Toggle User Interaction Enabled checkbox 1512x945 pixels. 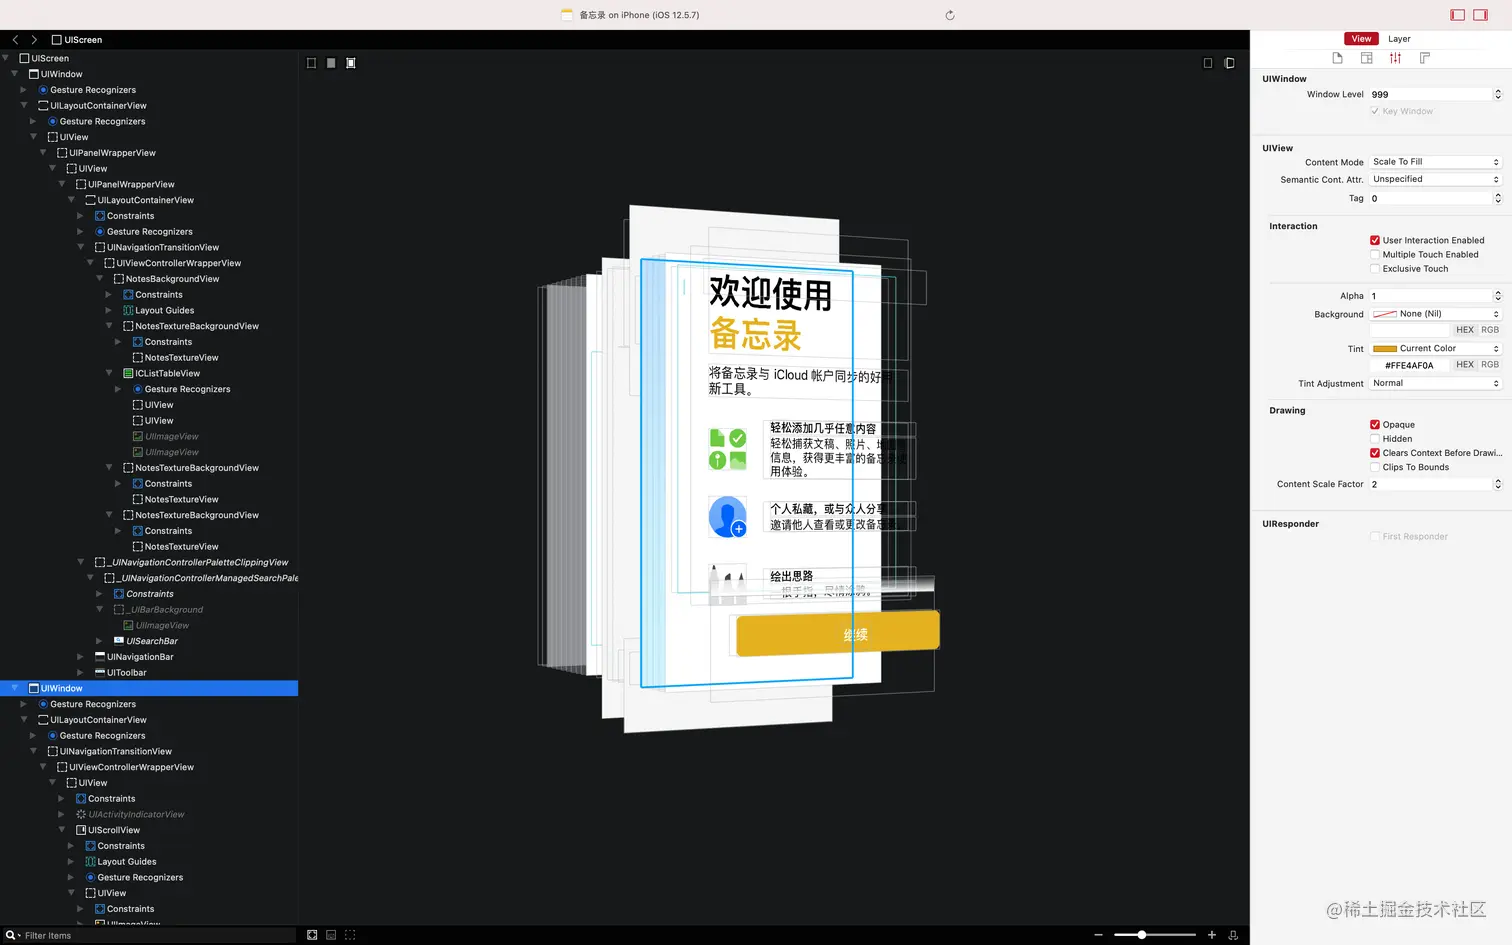[1375, 240]
